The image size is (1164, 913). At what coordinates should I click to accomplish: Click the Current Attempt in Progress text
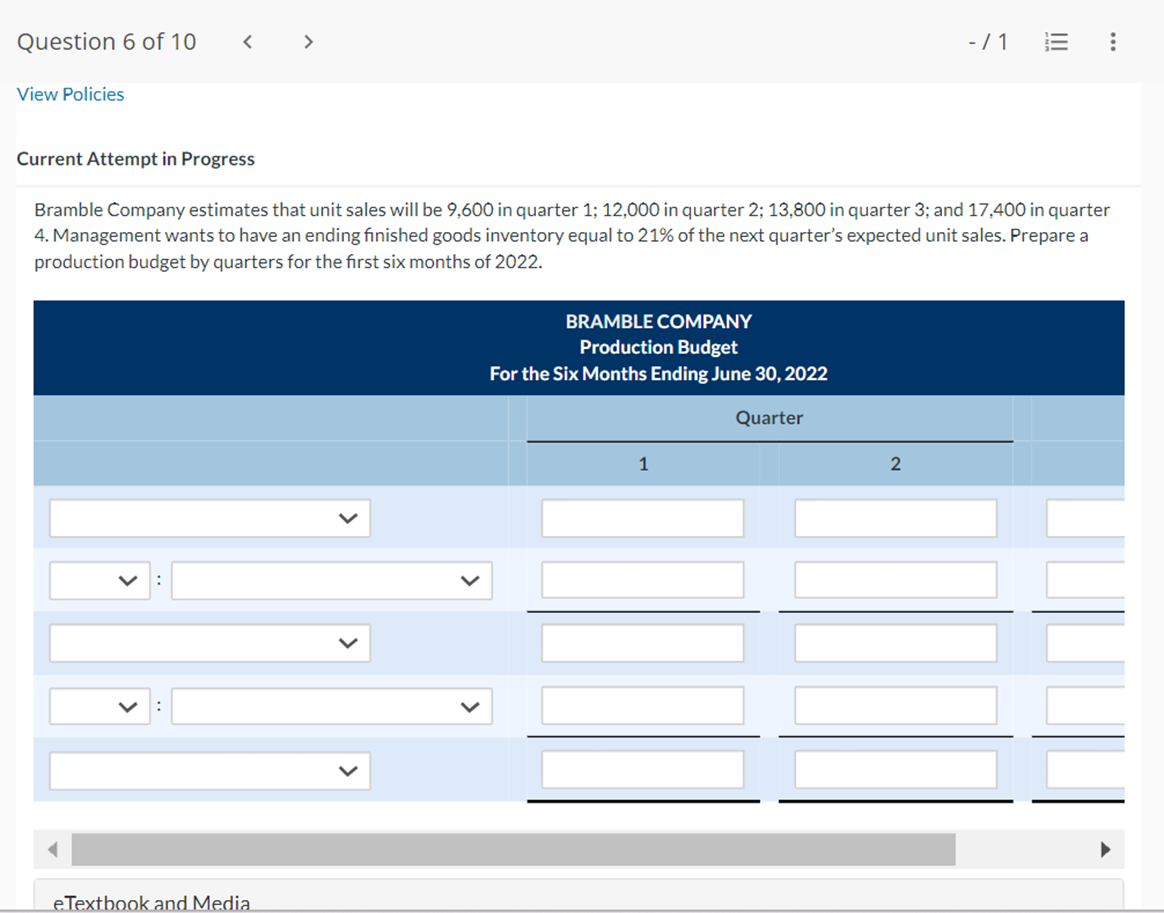136,159
